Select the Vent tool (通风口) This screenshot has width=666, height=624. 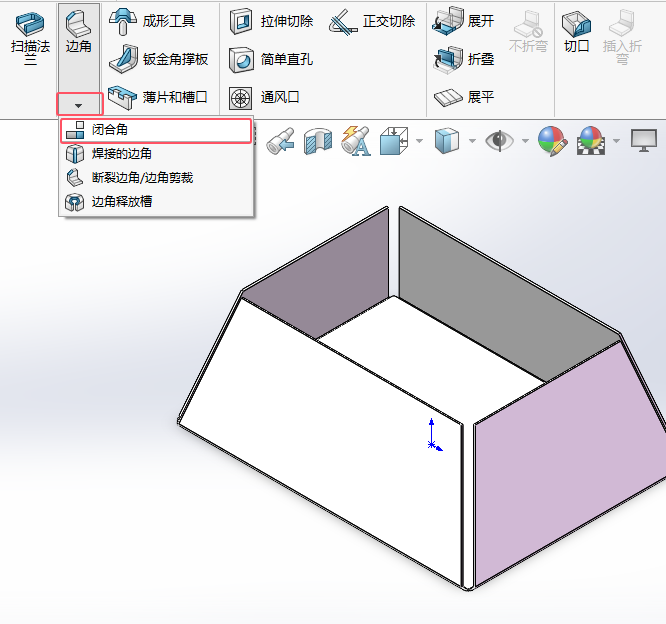tap(264, 98)
